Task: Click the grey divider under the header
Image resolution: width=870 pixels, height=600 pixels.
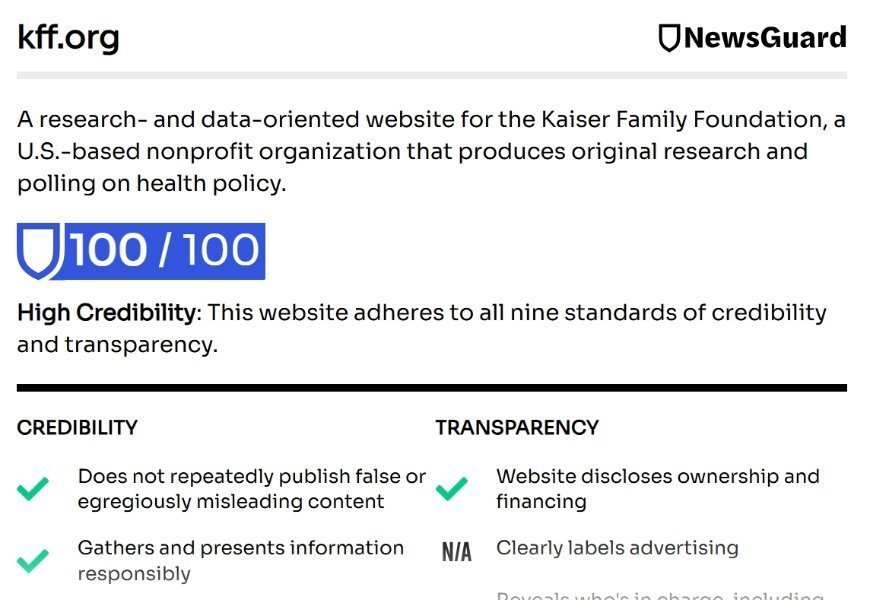Action: 431,75
